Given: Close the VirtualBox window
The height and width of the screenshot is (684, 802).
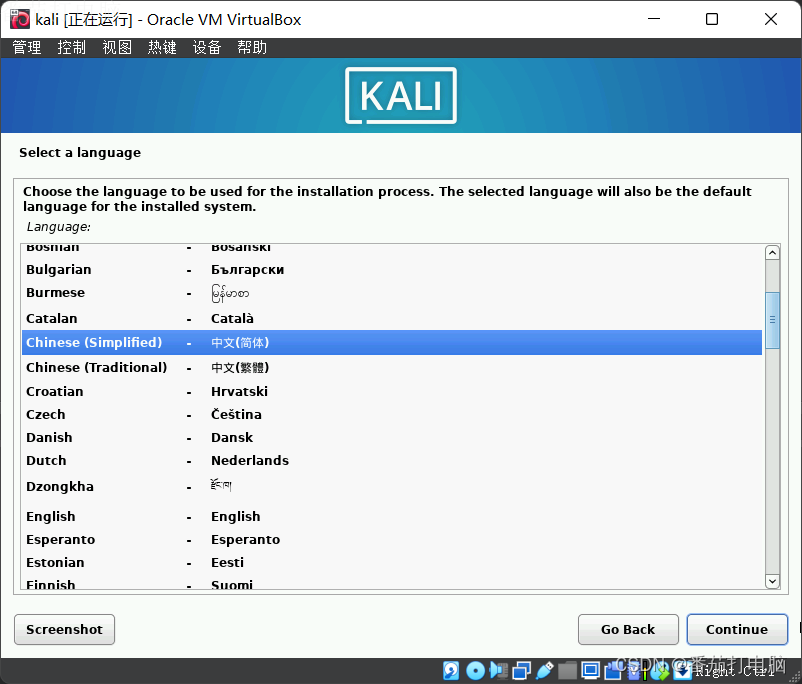Looking at the screenshot, I should pos(771,19).
